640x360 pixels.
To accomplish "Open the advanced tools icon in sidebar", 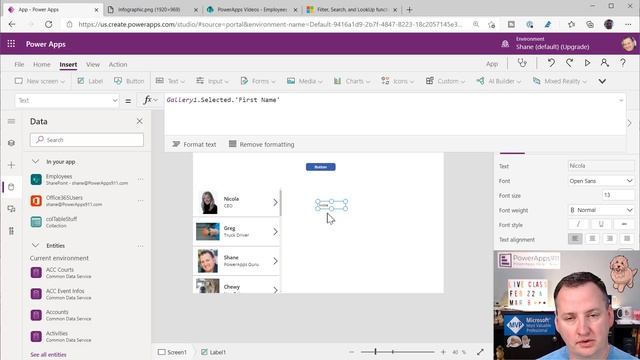I will [11, 231].
